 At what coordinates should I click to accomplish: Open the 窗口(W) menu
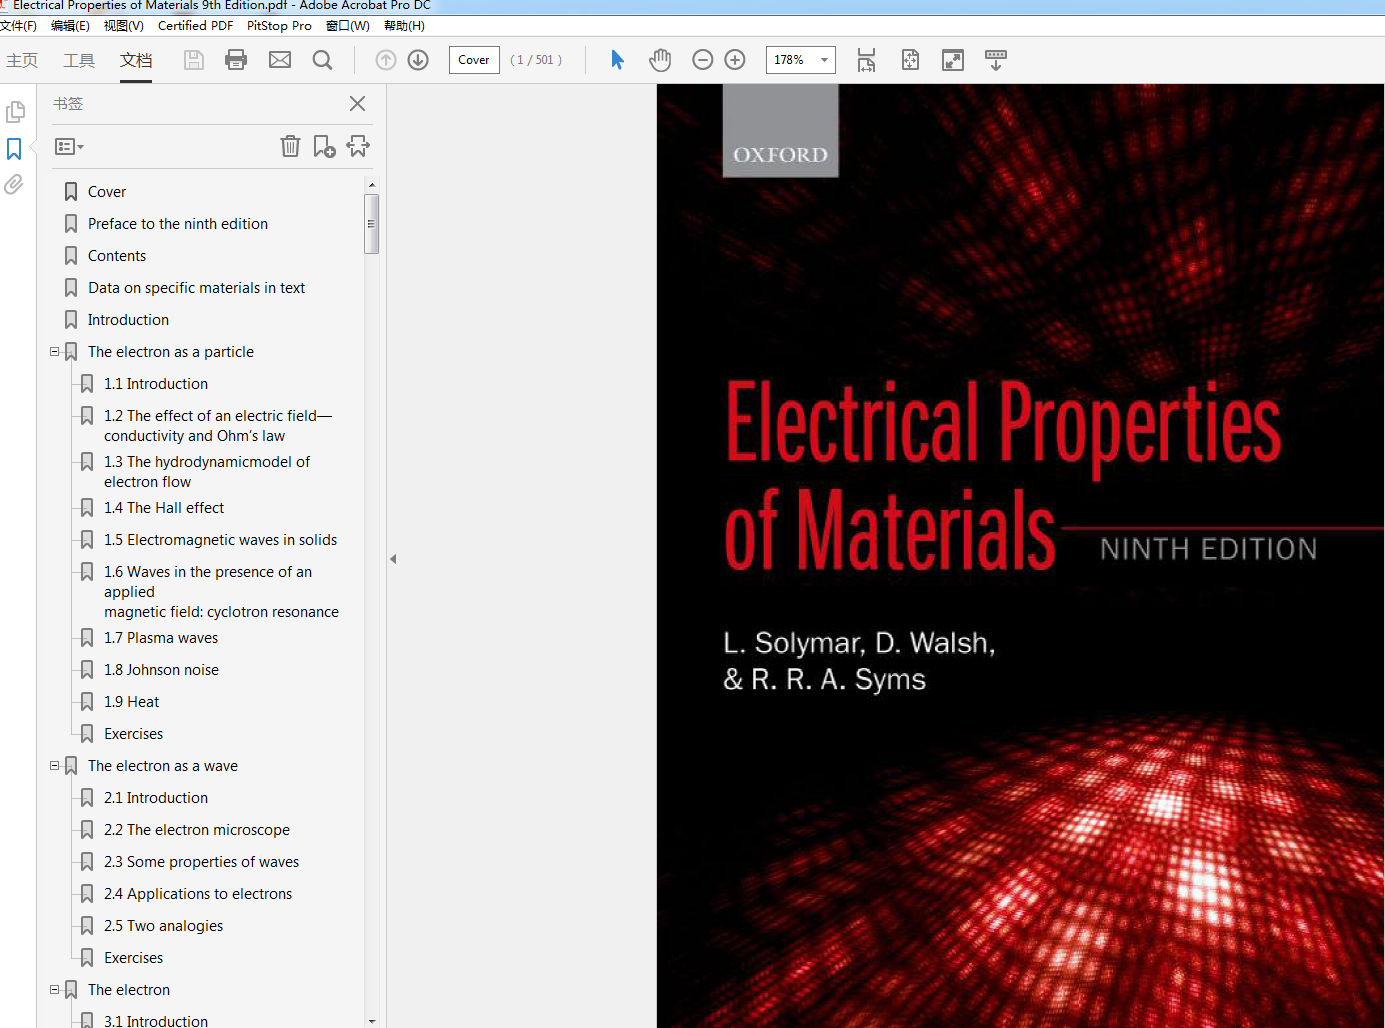pos(348,26)
